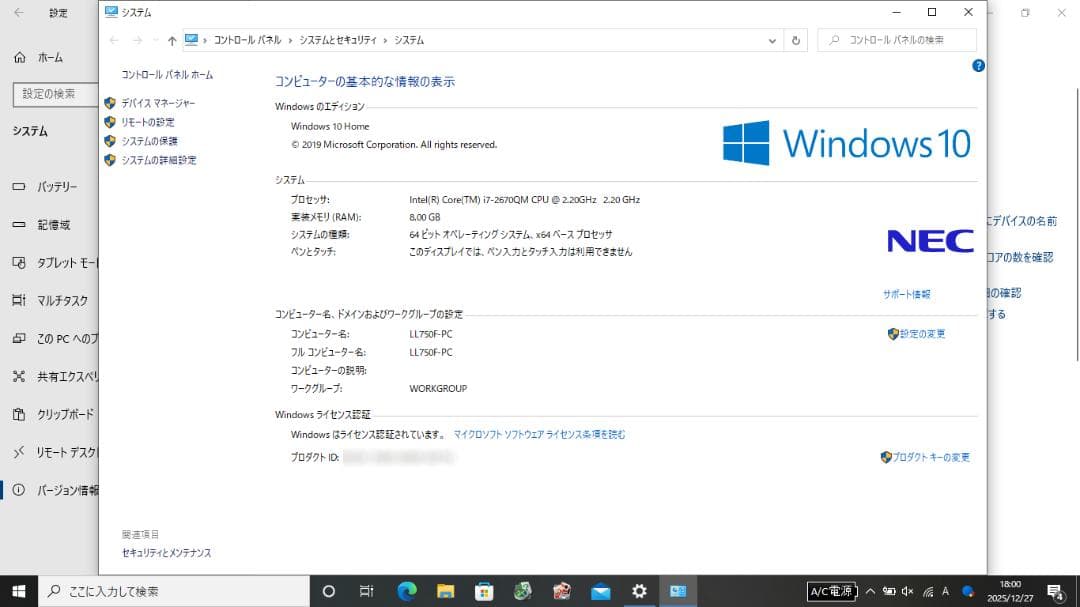Image resolution: width=1080 pixels, height=607 pixels.
Task: Open File Explorer from the taskbar
Action: pyautogui.click(x=445, y=591)
